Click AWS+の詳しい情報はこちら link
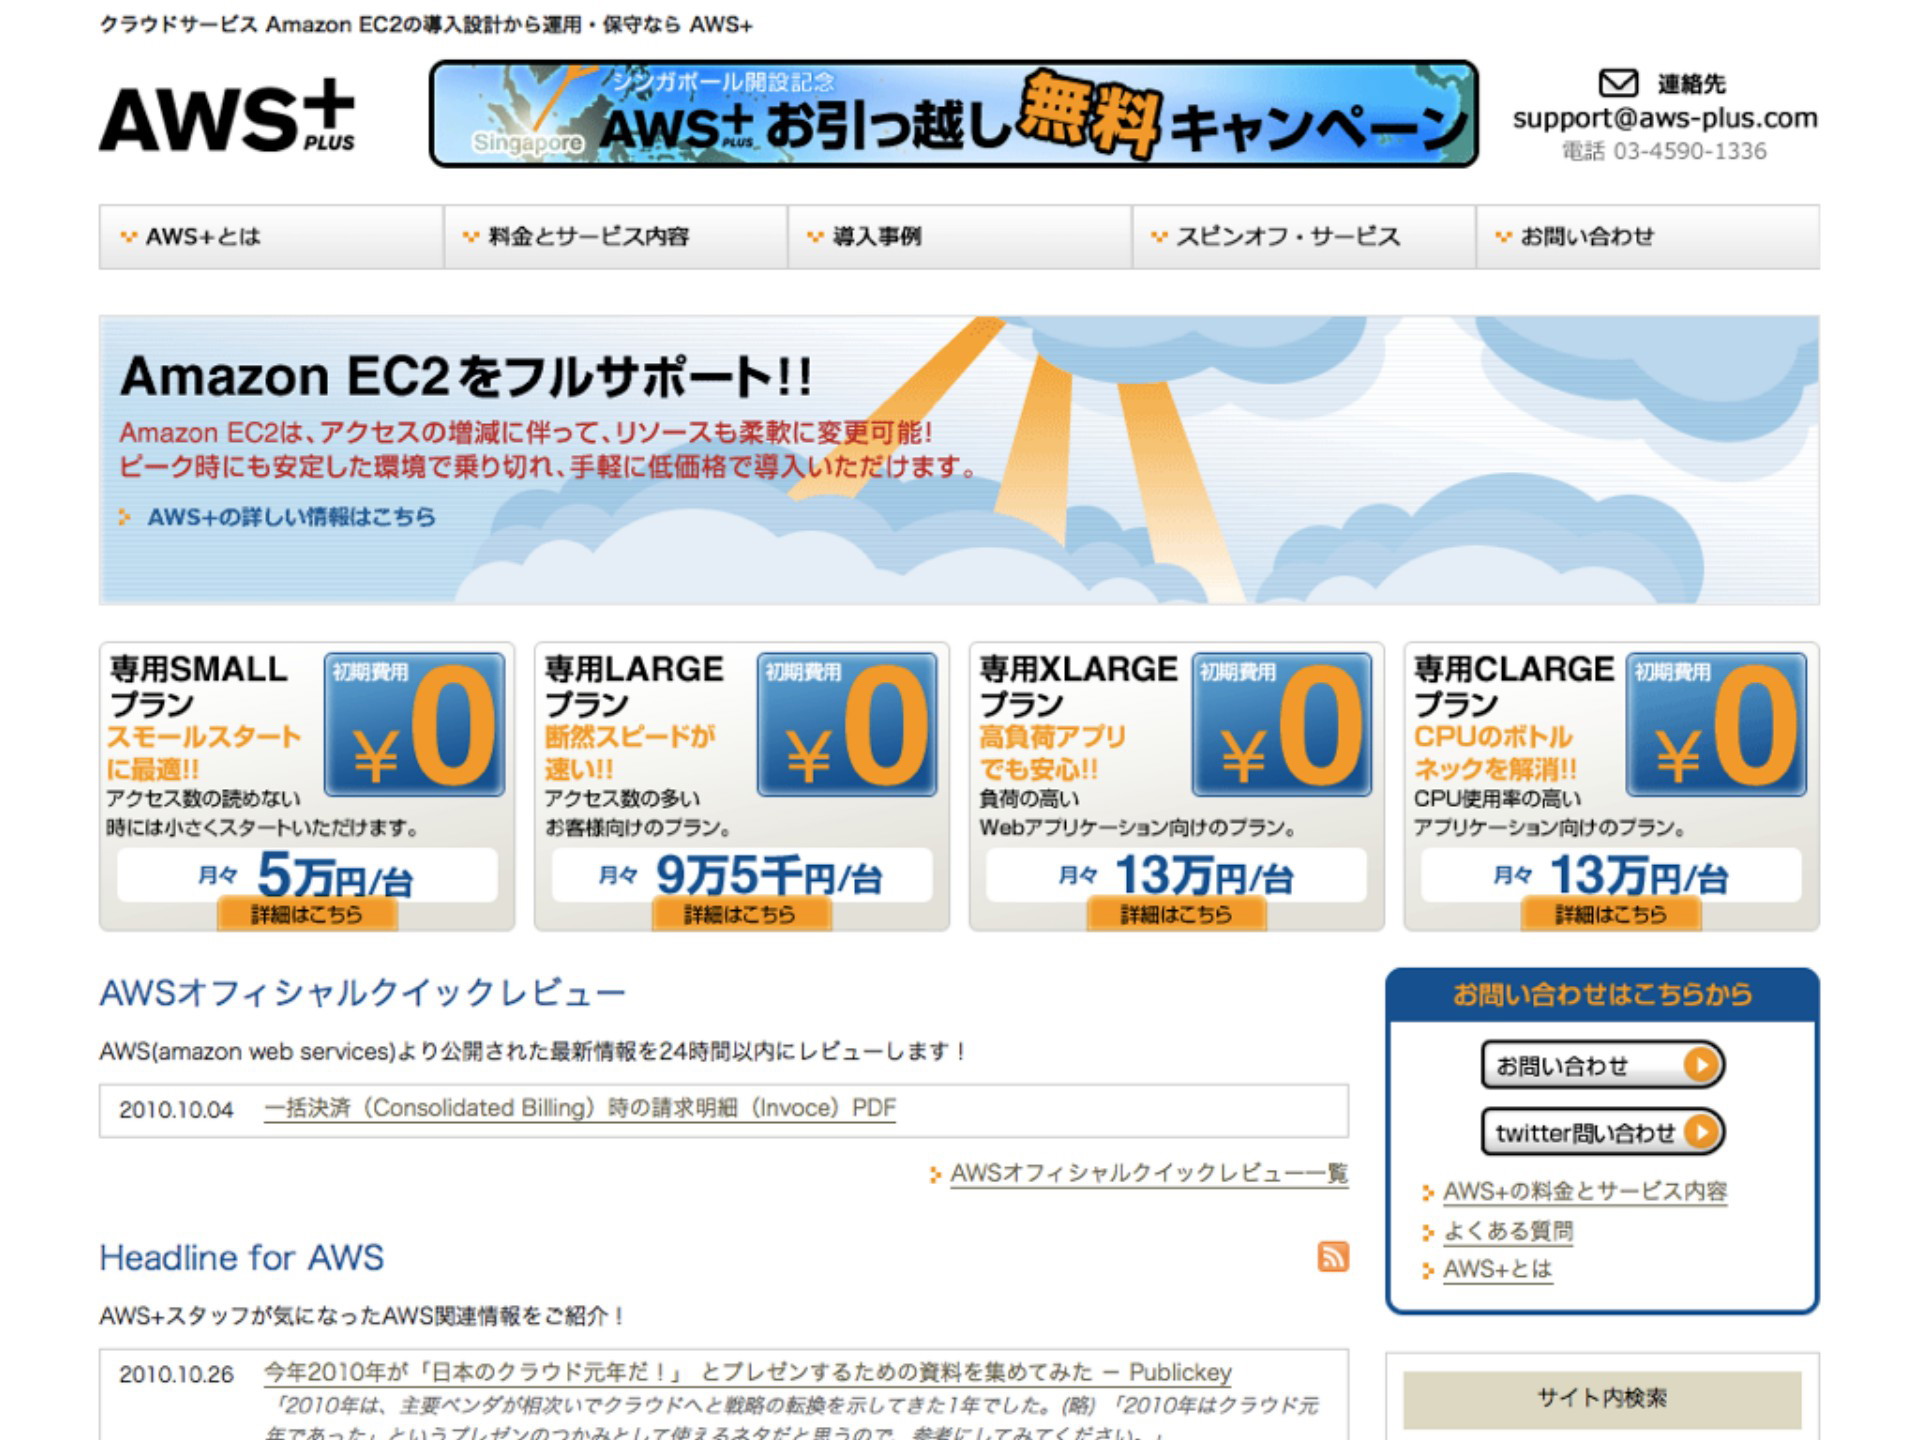 pos(291,517)
